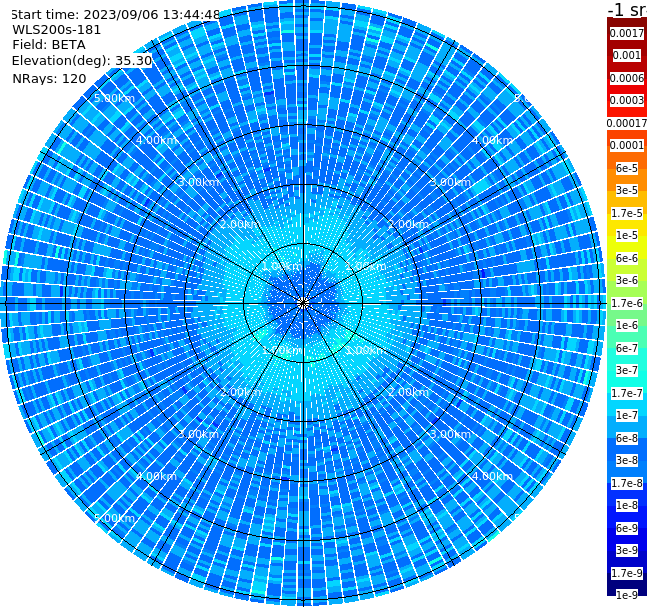Click the 1.7e-7 colorbar label
This screenshot has height=607, width=647.
pos(627,393)
